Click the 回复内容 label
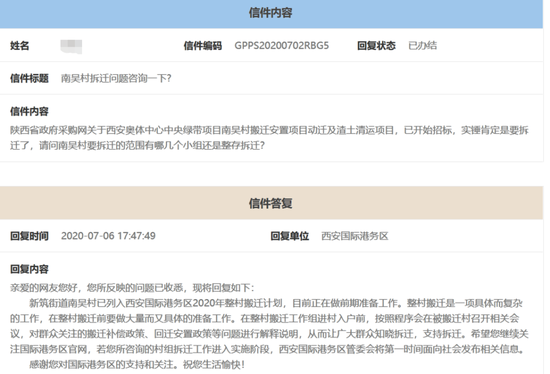This screenshot has width=550, height=374. pyautogui.click(x=29, y=269)
